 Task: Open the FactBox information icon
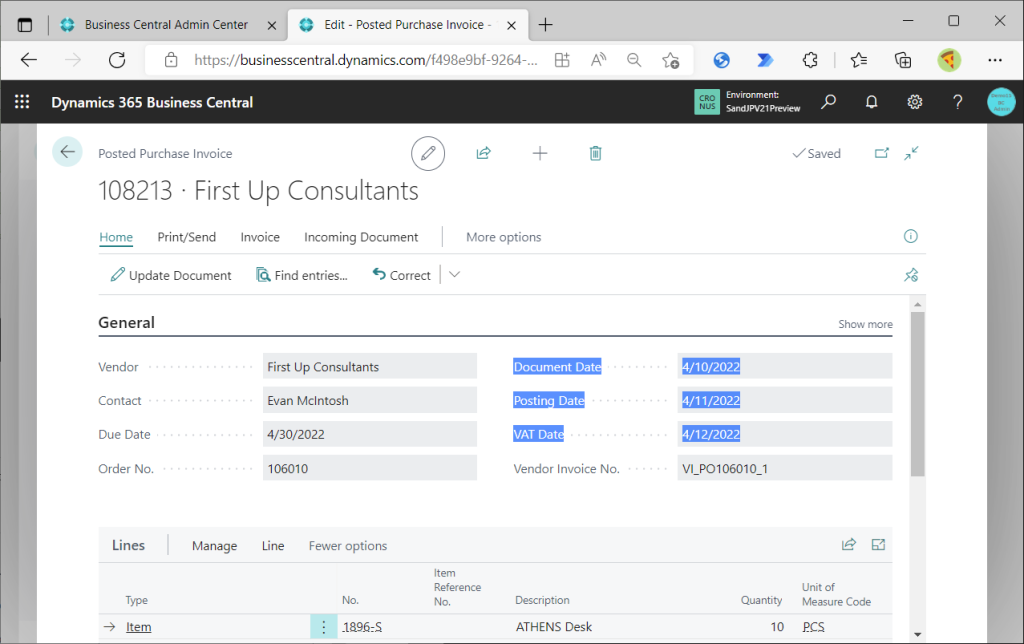pyautogui.click(x=911, y=236)
